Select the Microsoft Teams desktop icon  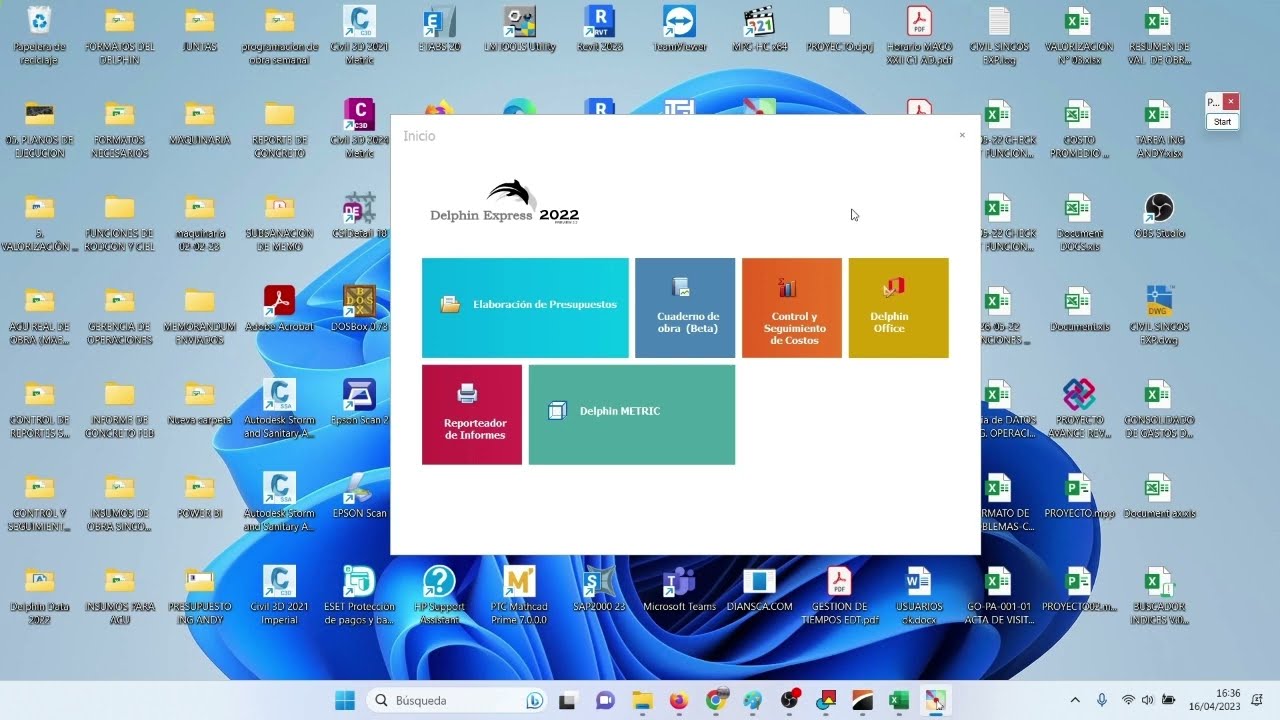(680, 588)
